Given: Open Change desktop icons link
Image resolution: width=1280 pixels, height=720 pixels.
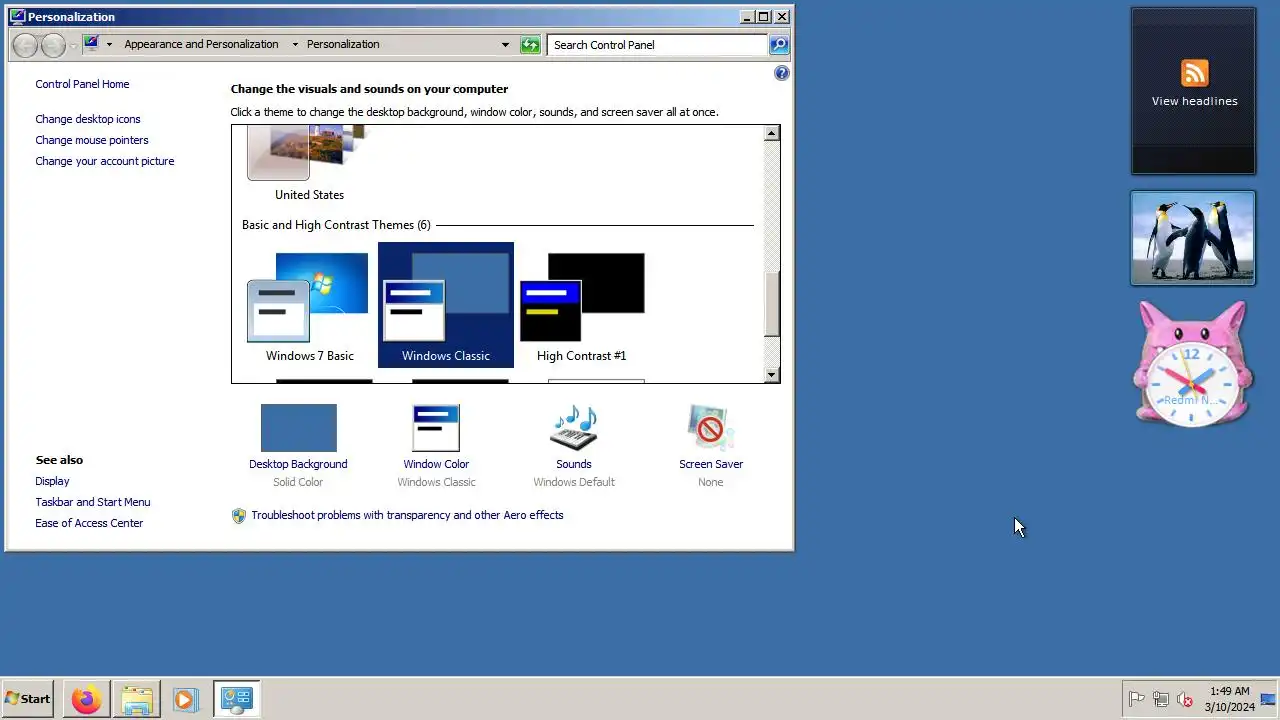Looking at the screenshot, I should click(x=88, y=119).
